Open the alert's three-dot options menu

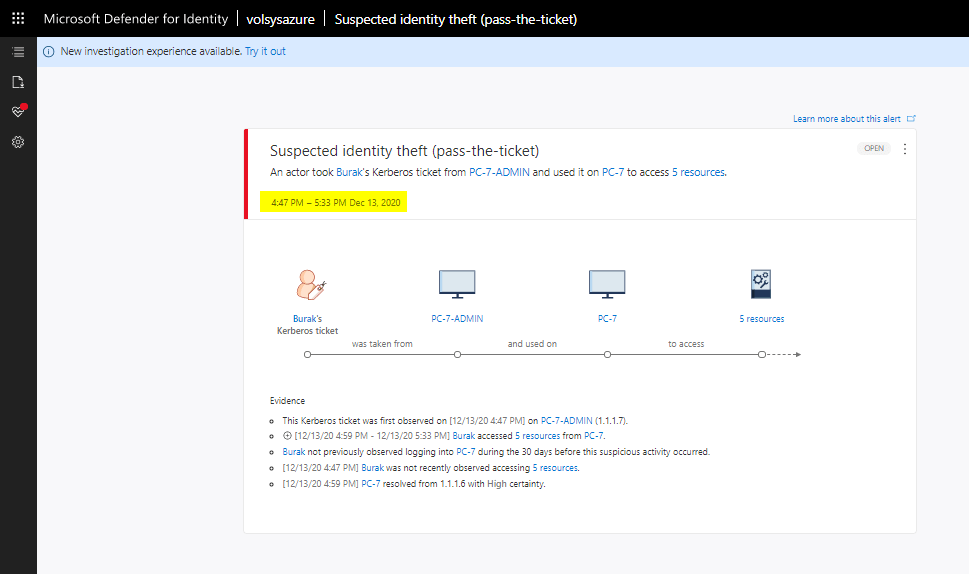[x=905, y=149]
